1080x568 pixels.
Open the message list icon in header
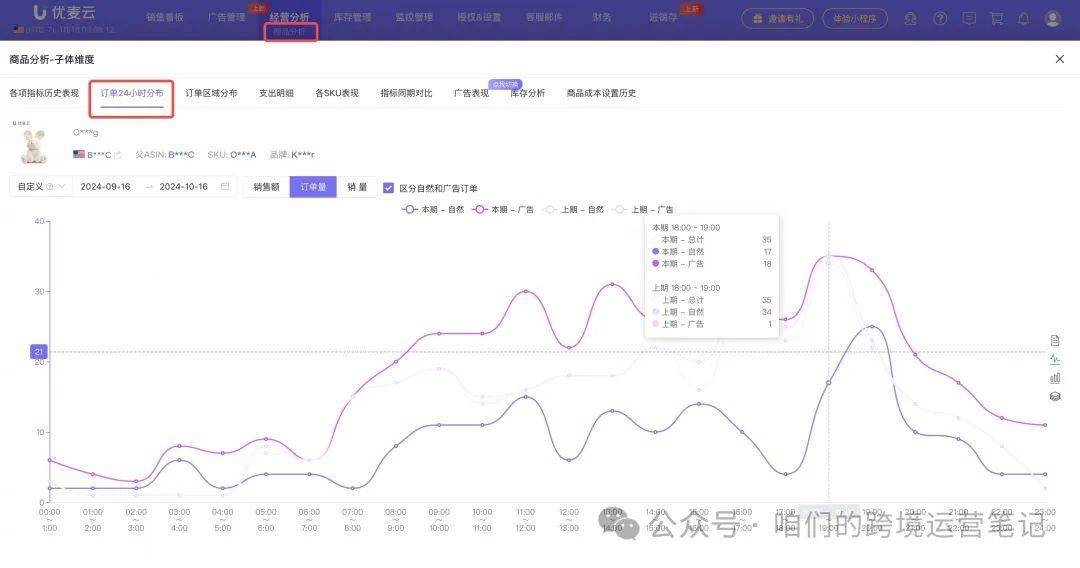(x=968, y=19)
